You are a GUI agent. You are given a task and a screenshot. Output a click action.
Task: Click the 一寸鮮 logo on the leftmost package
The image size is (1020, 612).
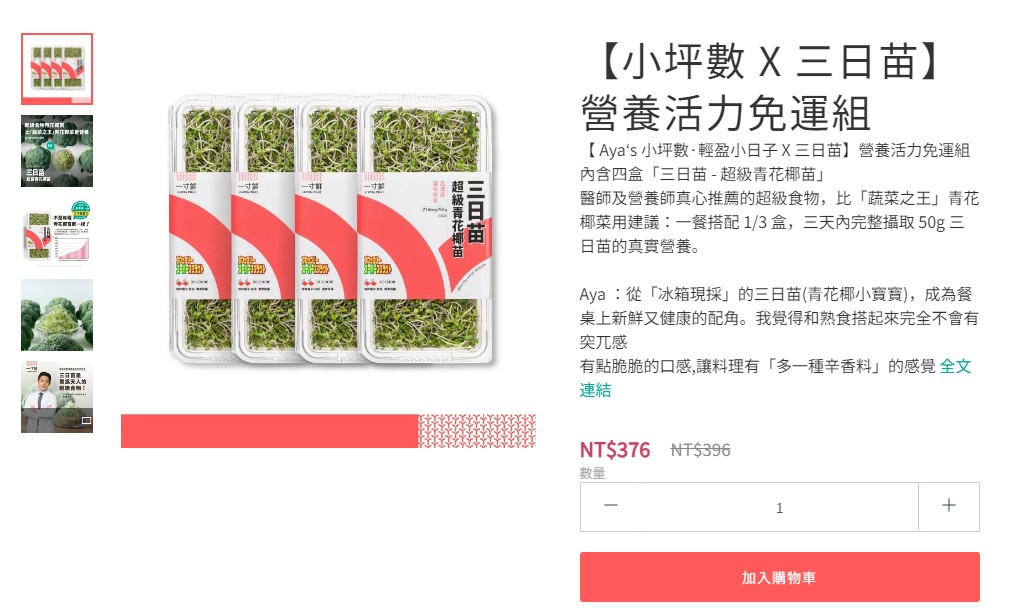[186, 187]
